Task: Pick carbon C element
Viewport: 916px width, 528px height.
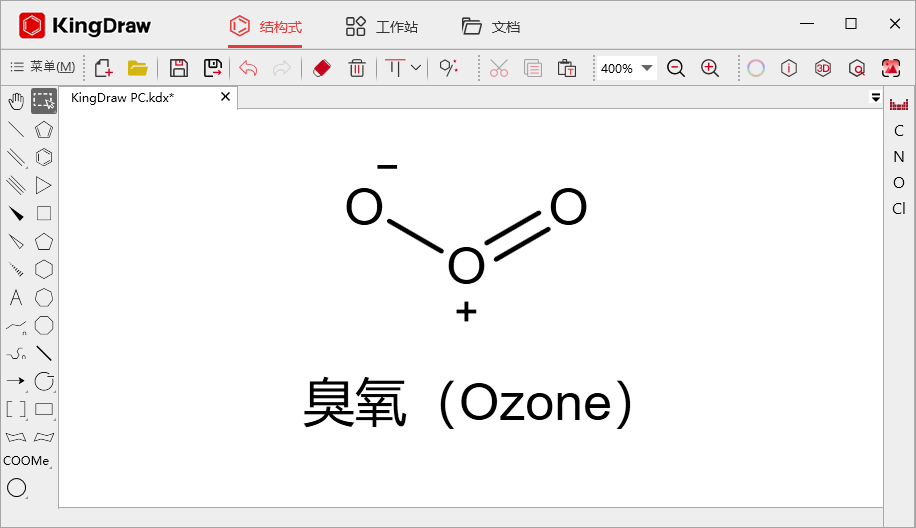Action: tap(899, 131)
